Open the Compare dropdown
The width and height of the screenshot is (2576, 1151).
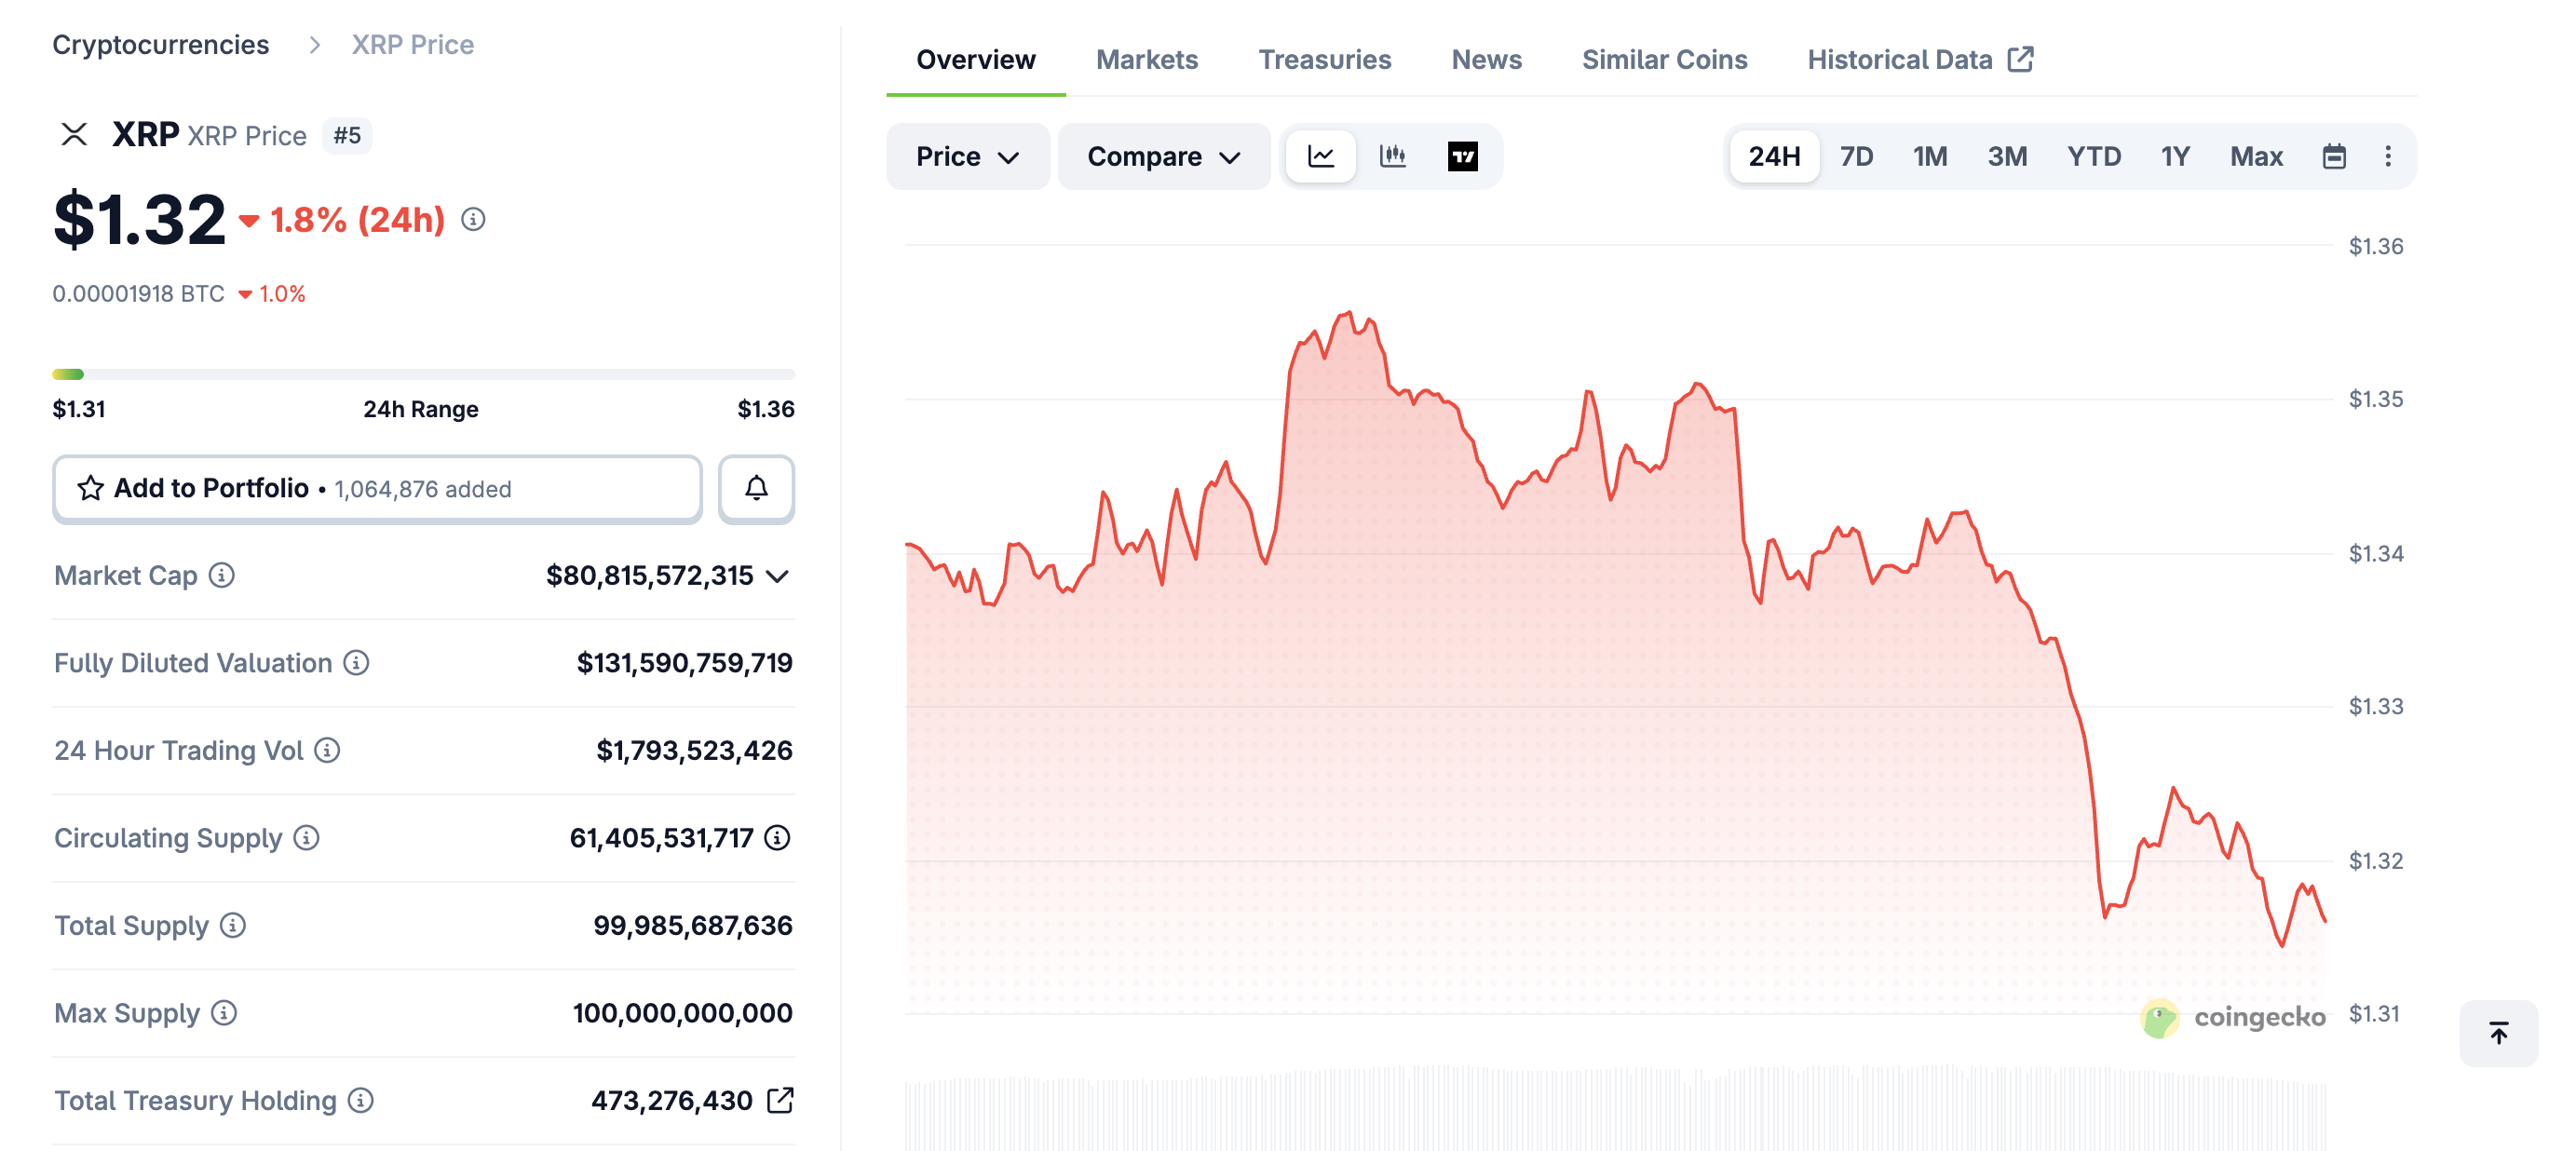click(x=1163, y=156)
